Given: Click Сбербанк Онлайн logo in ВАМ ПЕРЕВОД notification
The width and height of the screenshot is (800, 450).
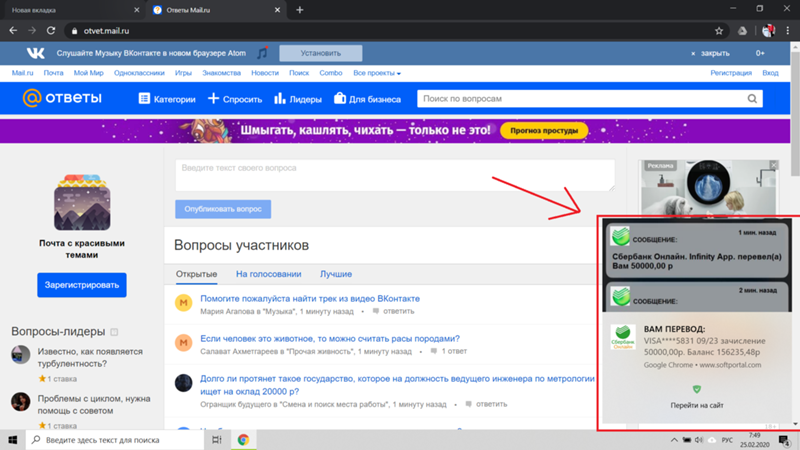Looking at the screenshot, I should coord(623,337).
